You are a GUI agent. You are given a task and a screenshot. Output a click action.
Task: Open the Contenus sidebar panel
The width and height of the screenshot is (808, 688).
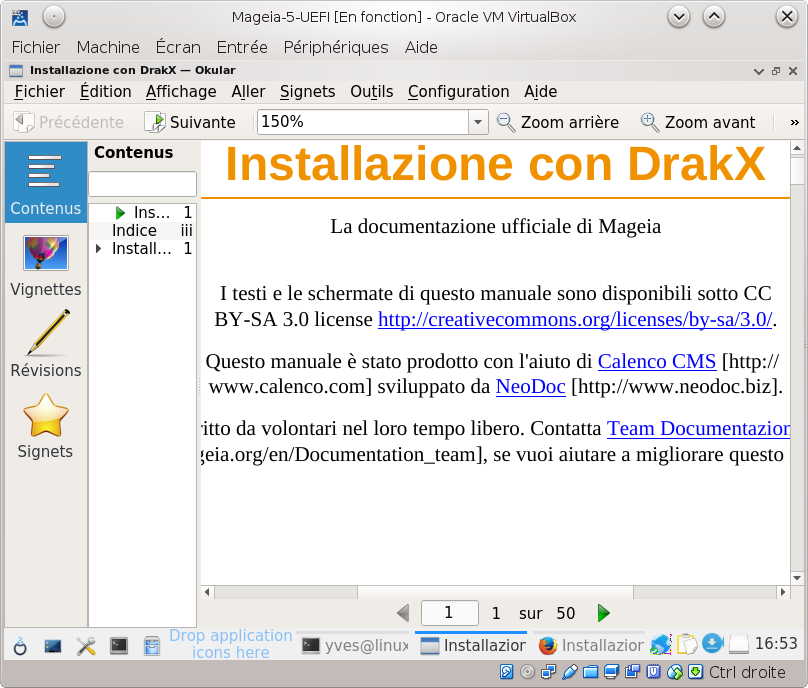click(45, 182)
